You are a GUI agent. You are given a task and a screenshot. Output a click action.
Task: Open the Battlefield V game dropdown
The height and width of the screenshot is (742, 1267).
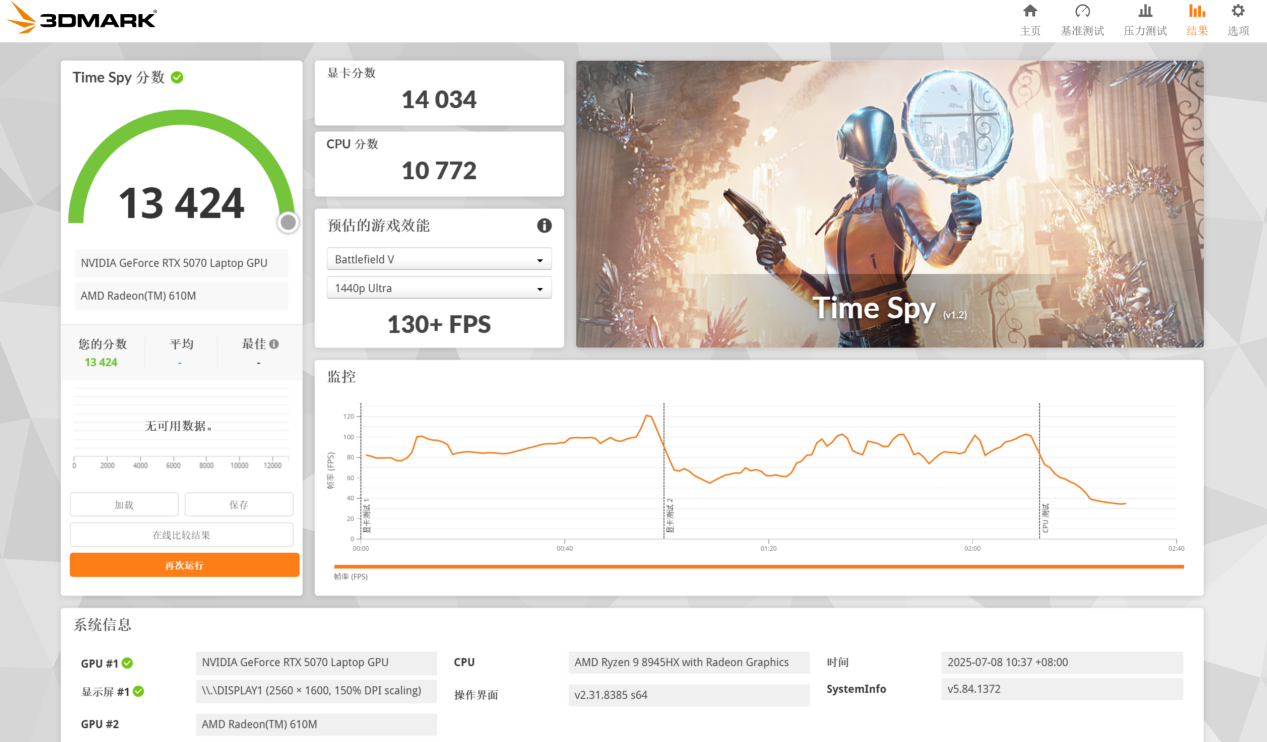[439, 259]
